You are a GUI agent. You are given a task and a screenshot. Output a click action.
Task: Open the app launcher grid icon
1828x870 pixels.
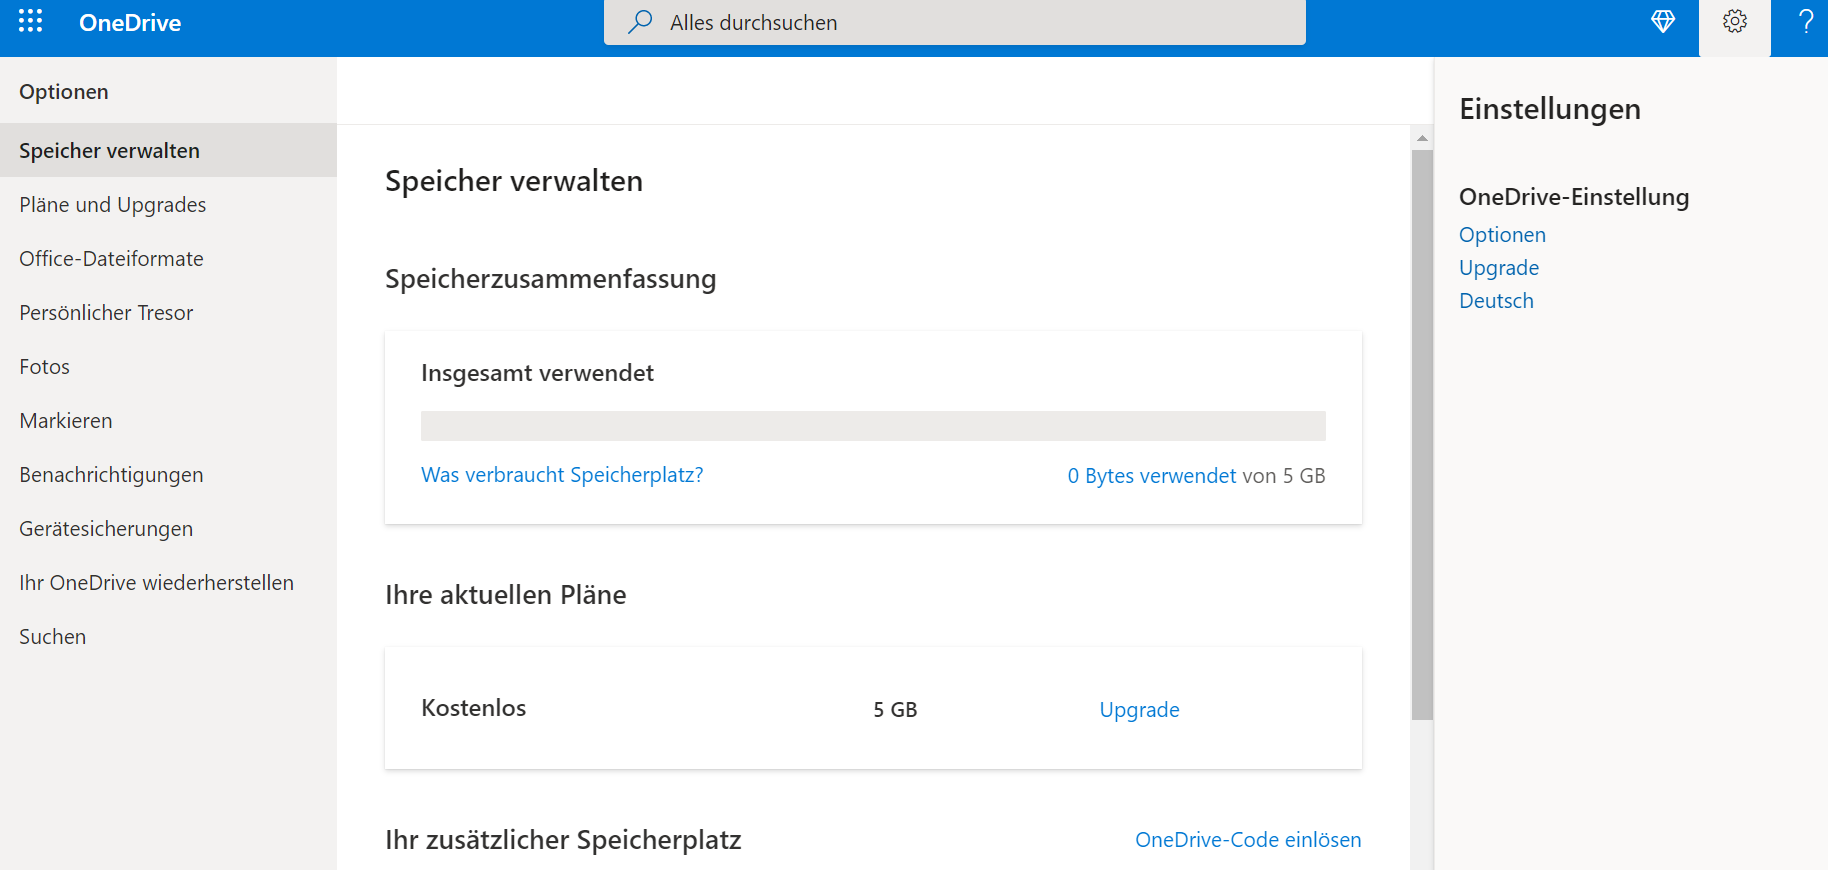tap(30, 21)
